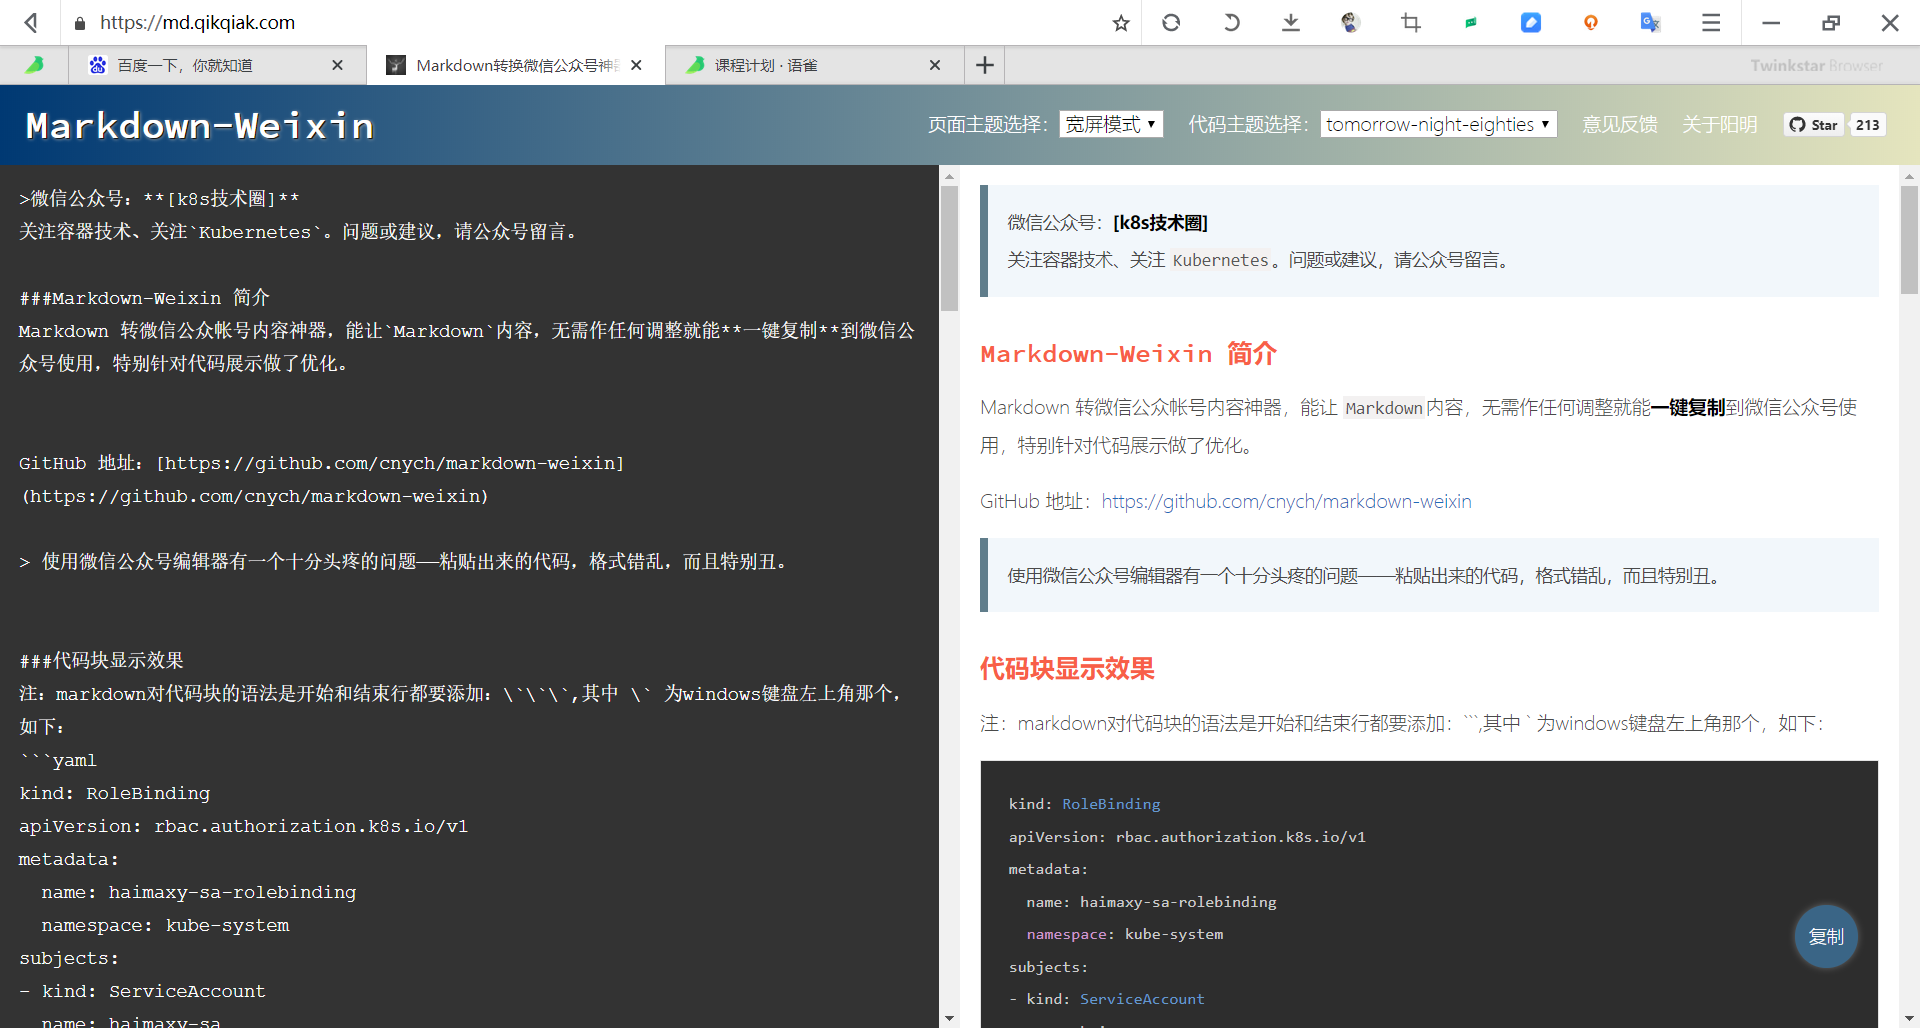This screenshot has height=1028, width=1920.
Task: Go back using the browser back arrow
Action: pos(32,22)
